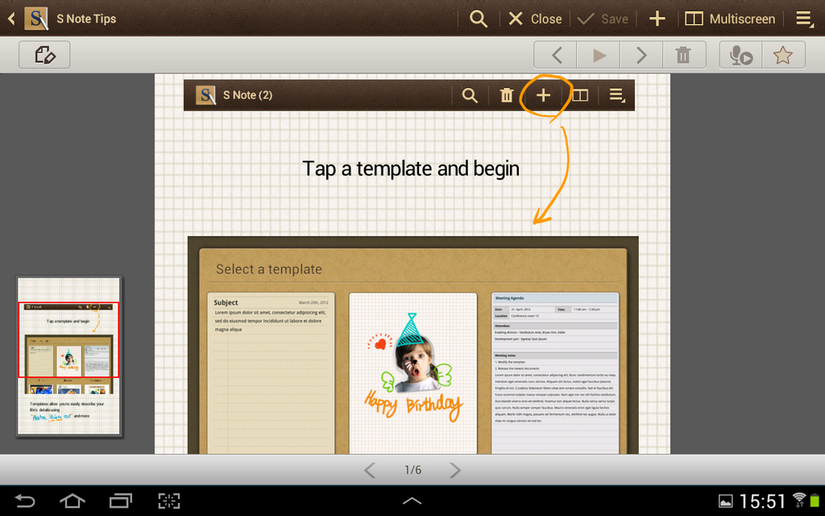Tap multiscreen icon in S Note (2) bar

pos(580,95)
